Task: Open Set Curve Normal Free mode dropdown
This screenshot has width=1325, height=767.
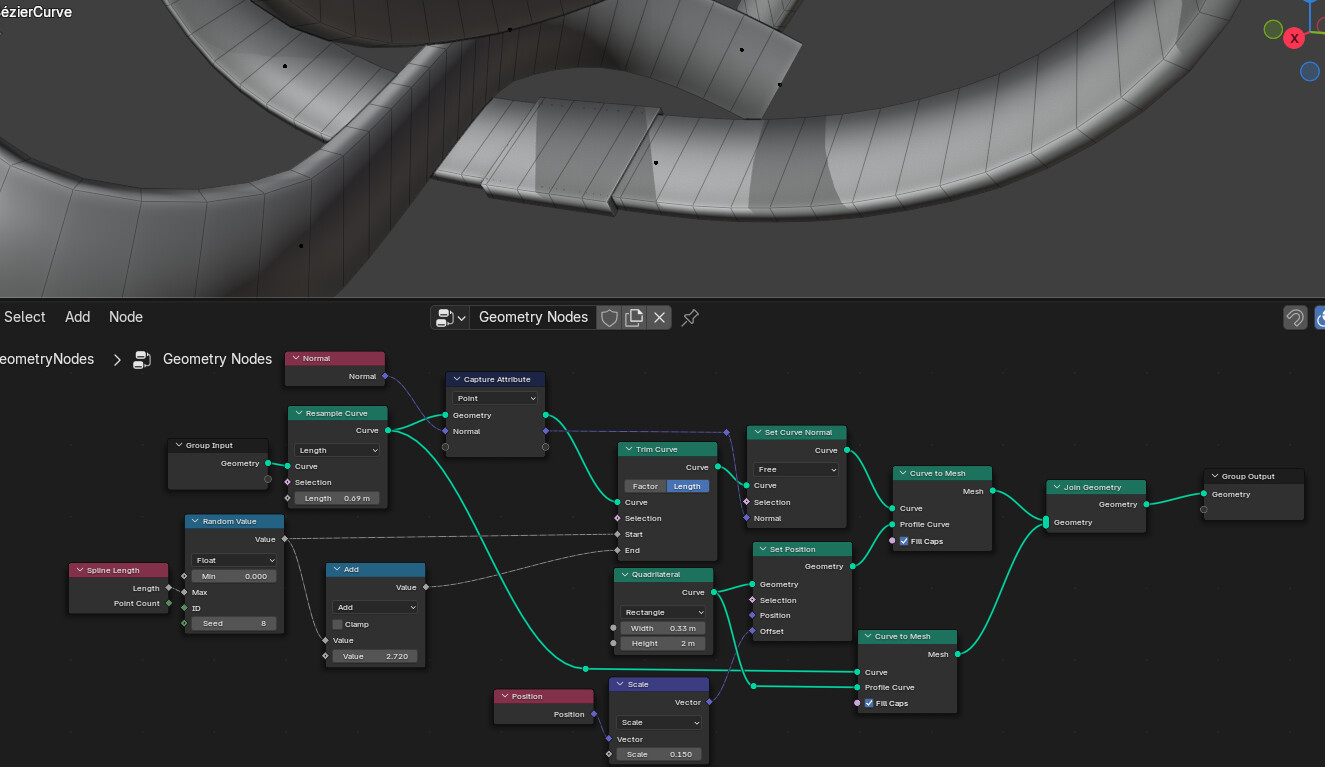Action: click(796, 469)
